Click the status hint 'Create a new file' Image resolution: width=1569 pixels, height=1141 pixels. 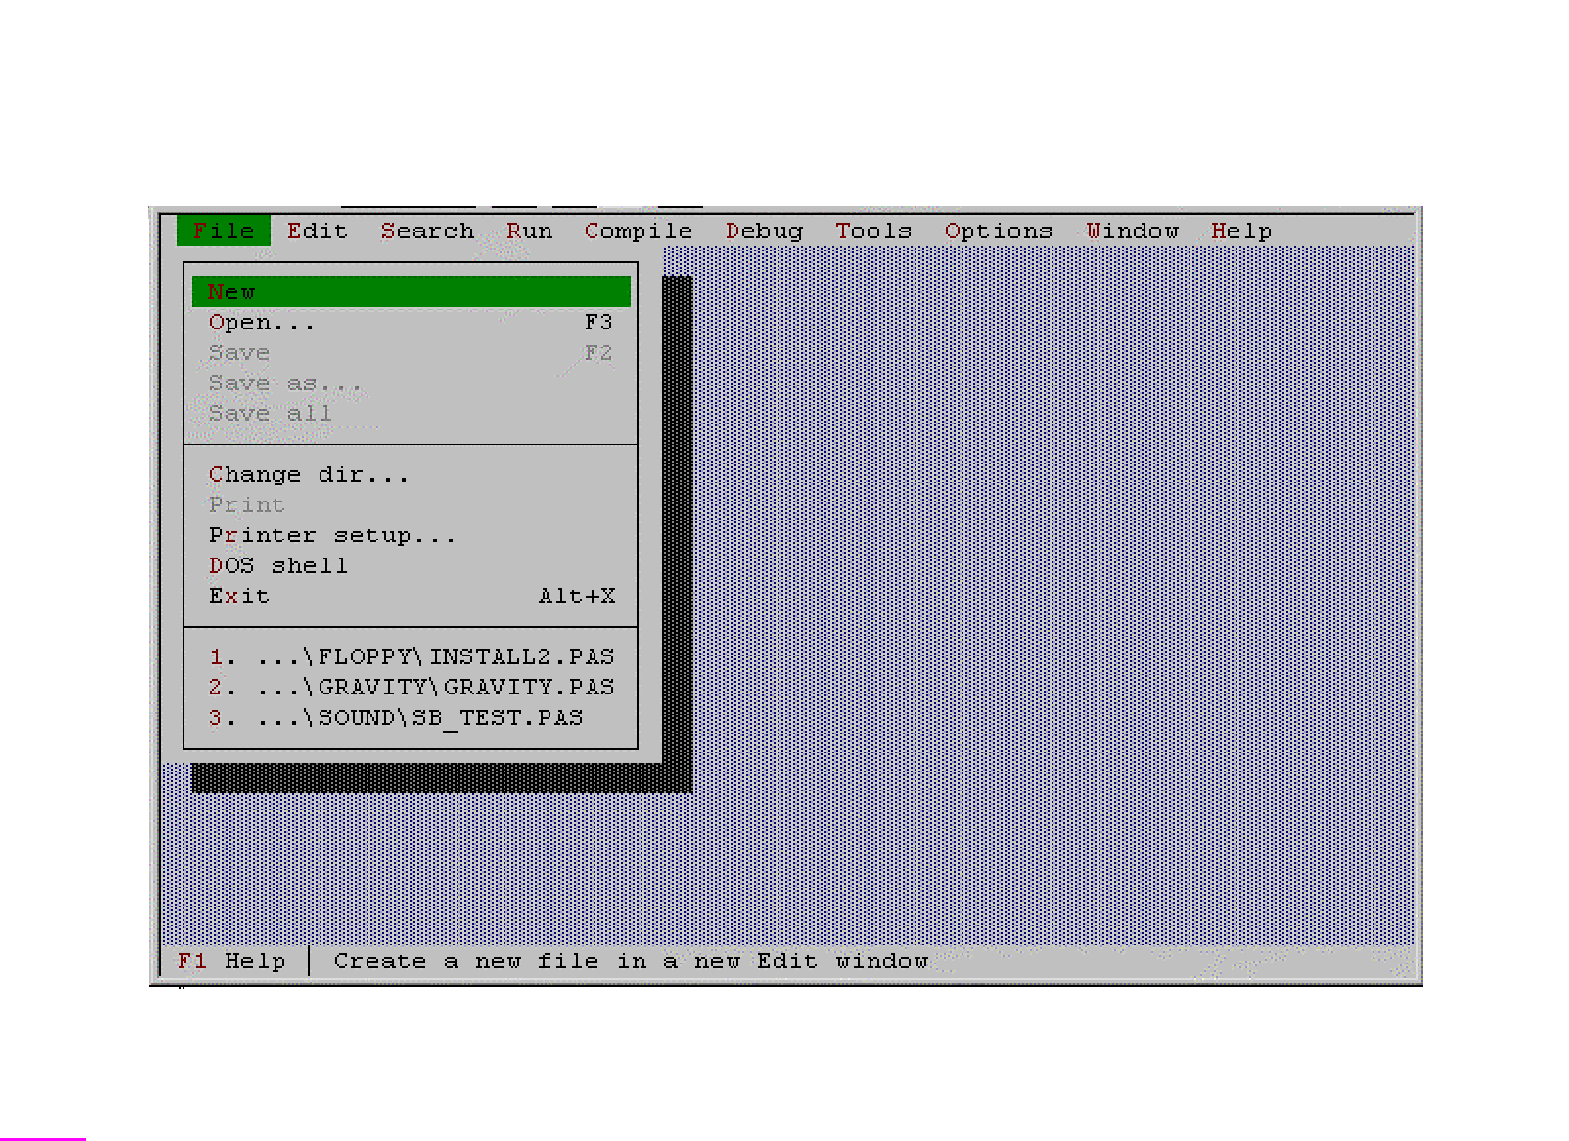tap(630, 961)
